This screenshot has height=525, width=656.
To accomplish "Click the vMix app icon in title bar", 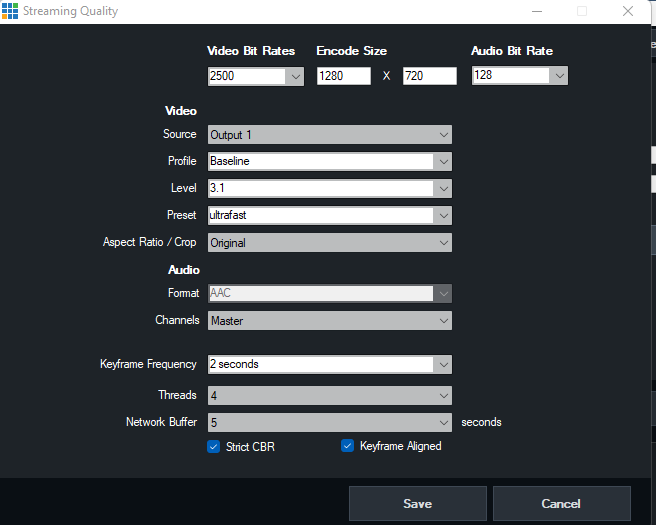I will coord(10,11).
